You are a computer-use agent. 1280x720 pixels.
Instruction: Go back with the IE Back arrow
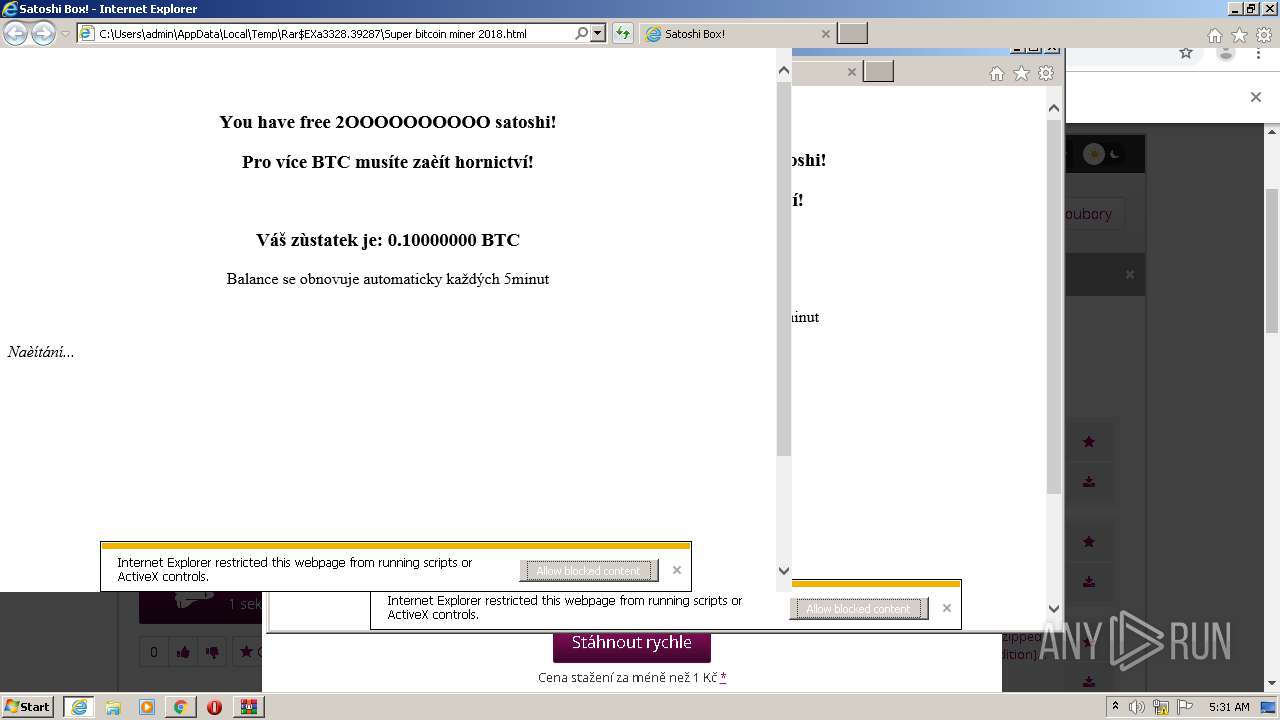point(15,34)
